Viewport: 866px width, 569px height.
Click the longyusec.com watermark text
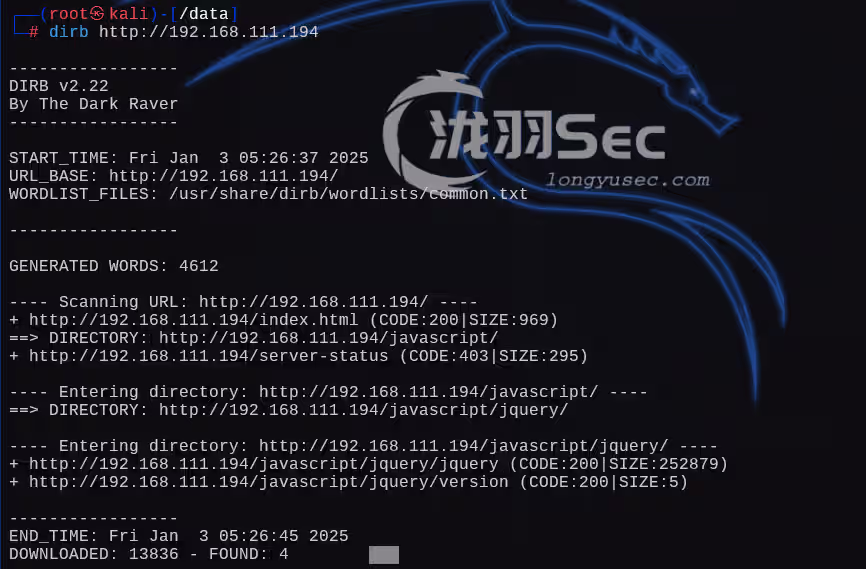tap(627, 180)
